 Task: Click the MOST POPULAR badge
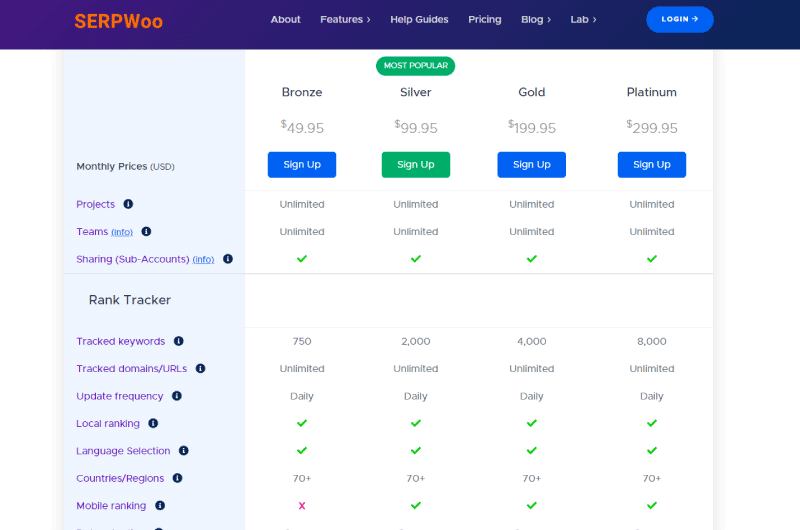click(x=416, y=66)
